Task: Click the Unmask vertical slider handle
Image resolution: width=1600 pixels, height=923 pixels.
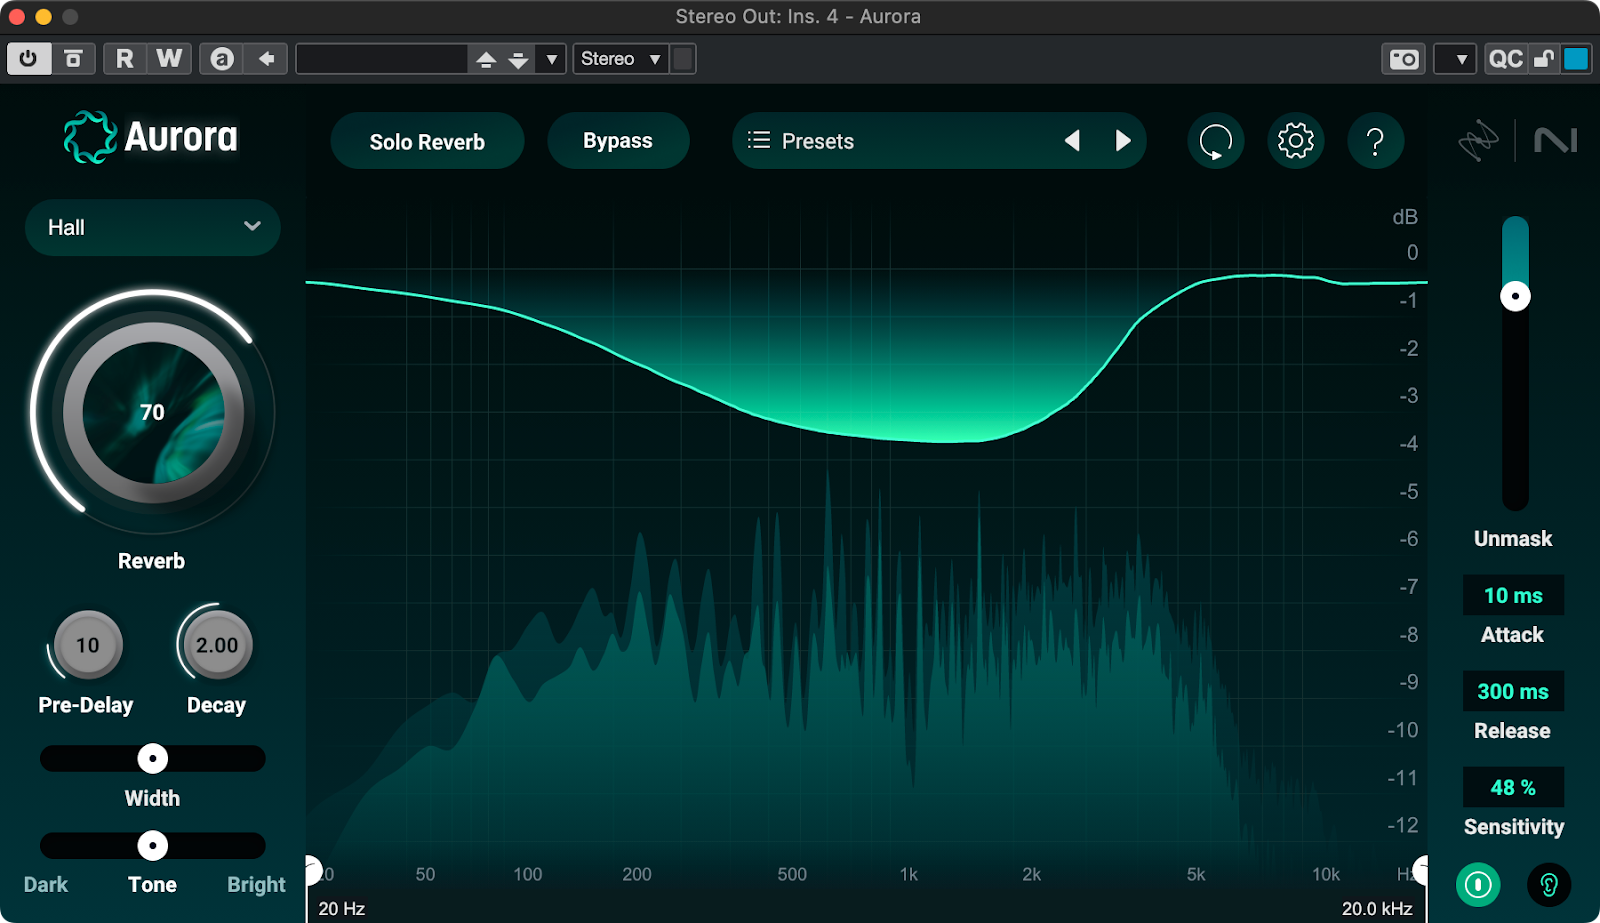Action: tap(1515, 296)
